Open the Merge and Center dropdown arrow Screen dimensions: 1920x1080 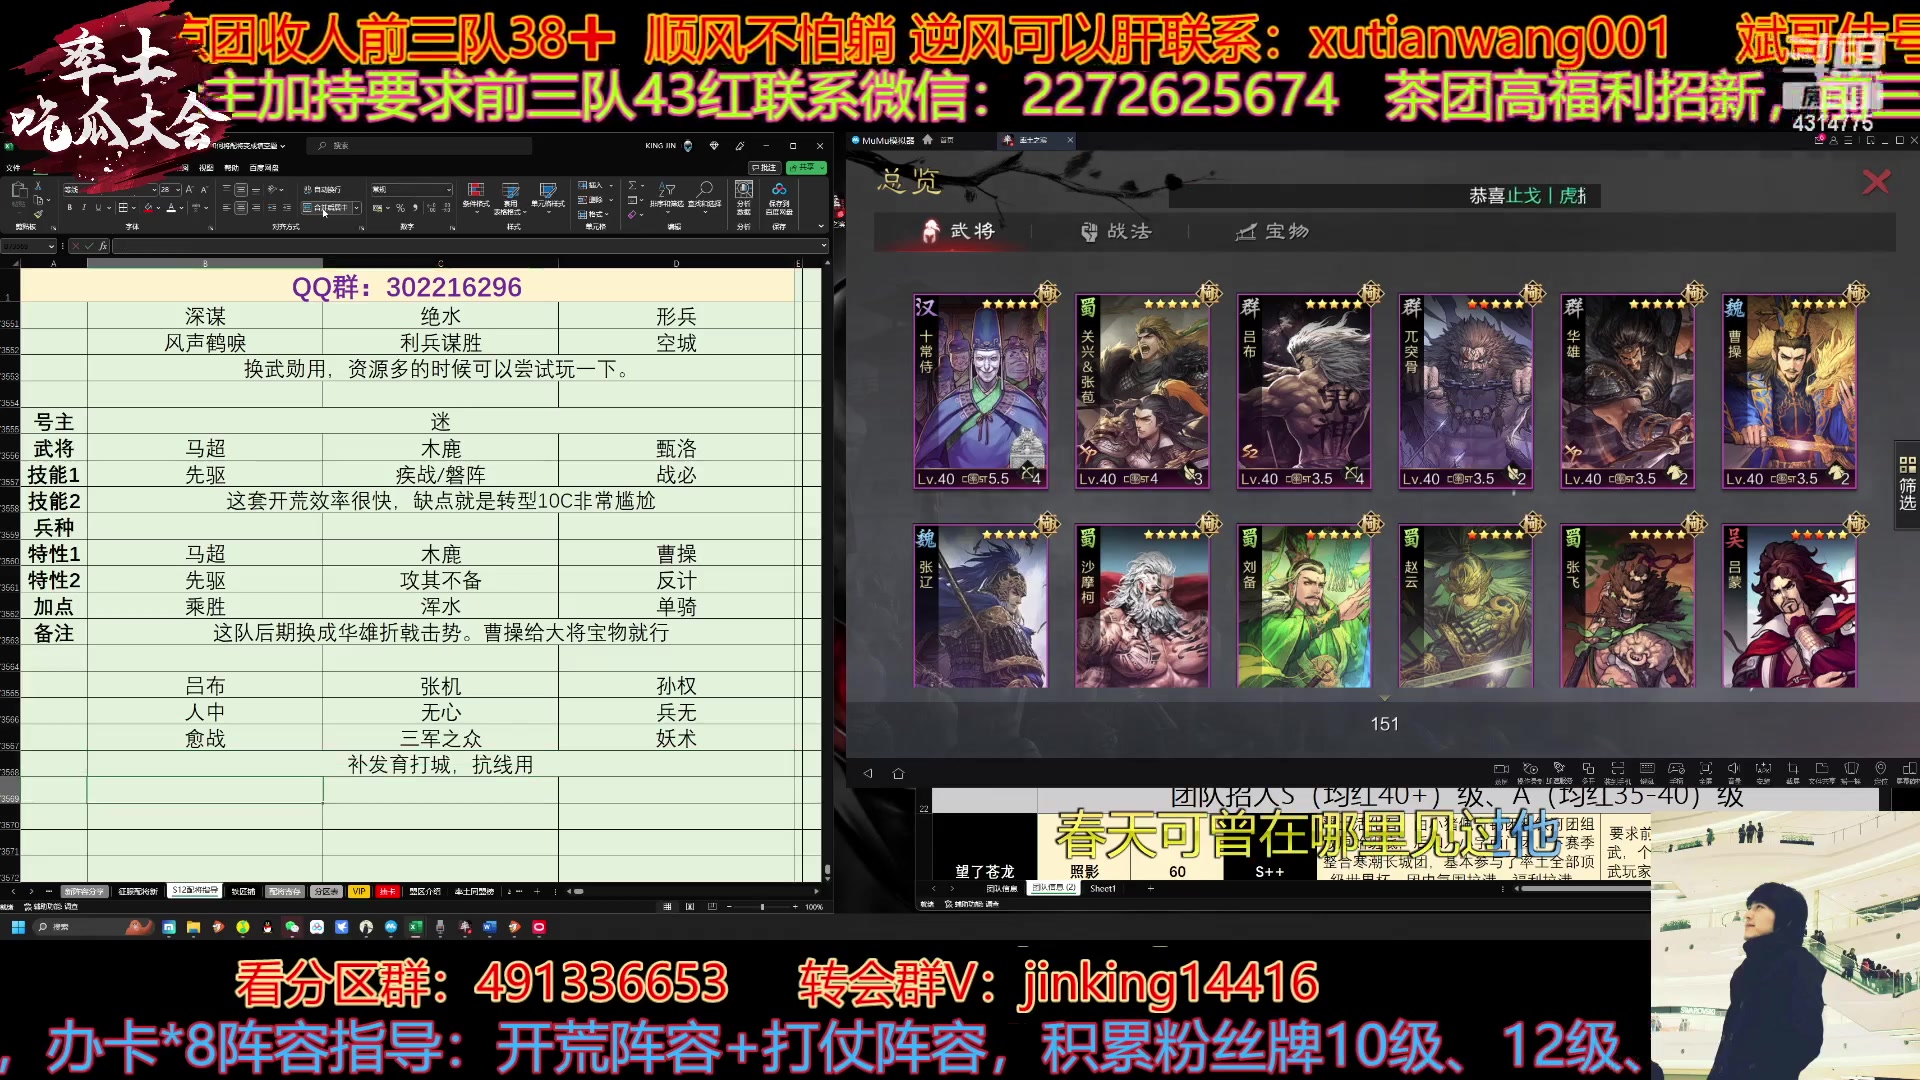pos(357,207)
